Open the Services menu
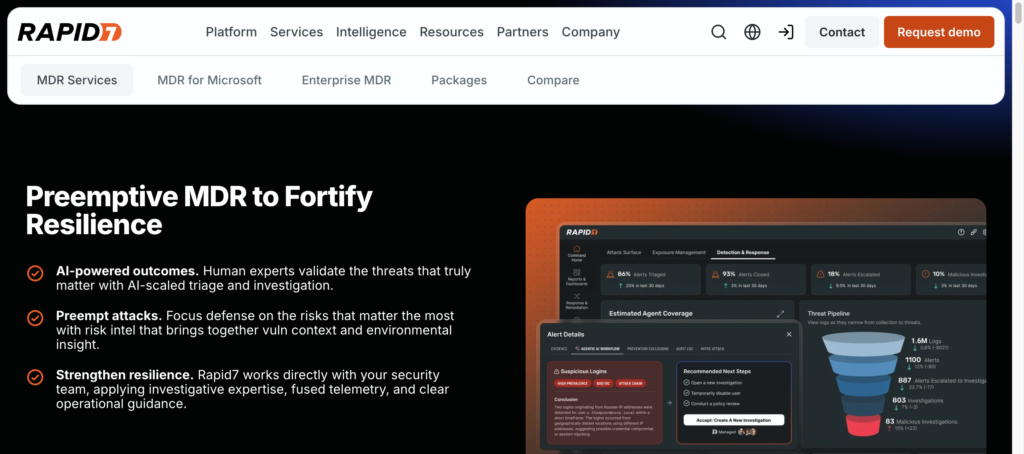Viewport: 1024px width, 454px height. click(x=296, y=32)
